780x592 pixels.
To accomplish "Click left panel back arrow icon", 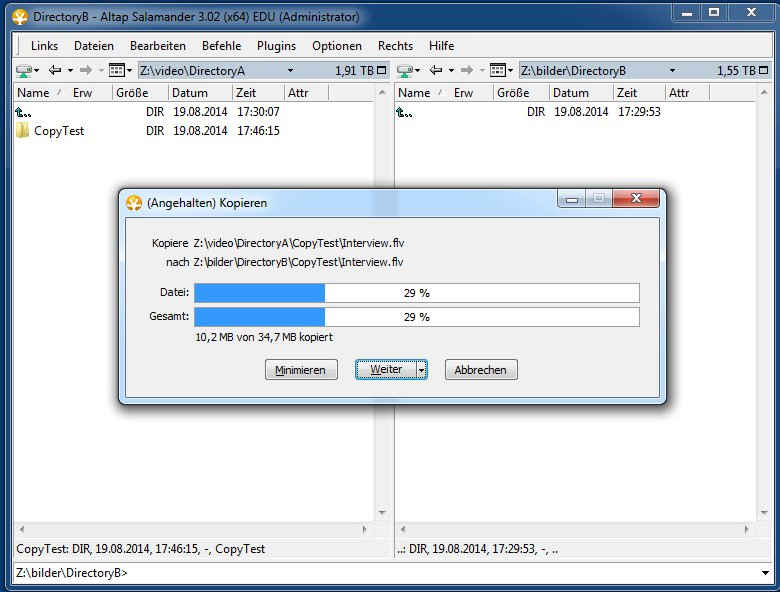I will tap(55, 70).
